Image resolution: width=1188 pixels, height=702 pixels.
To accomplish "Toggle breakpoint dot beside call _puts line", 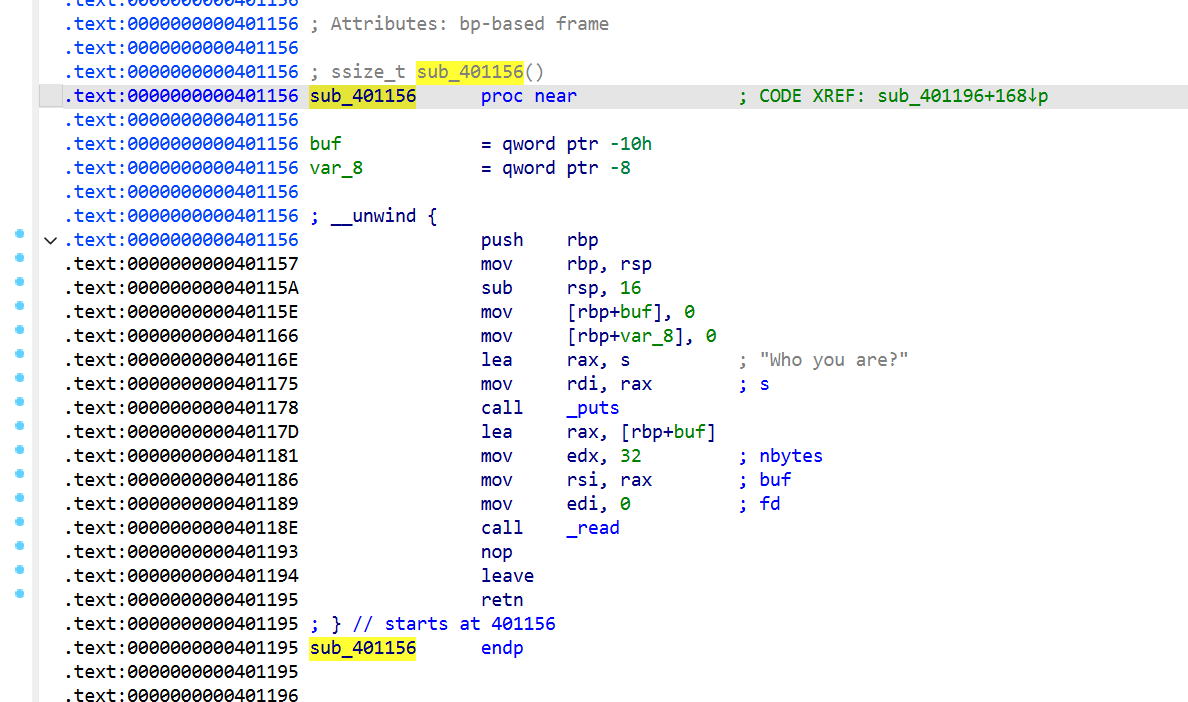I will tap(20, 401).
